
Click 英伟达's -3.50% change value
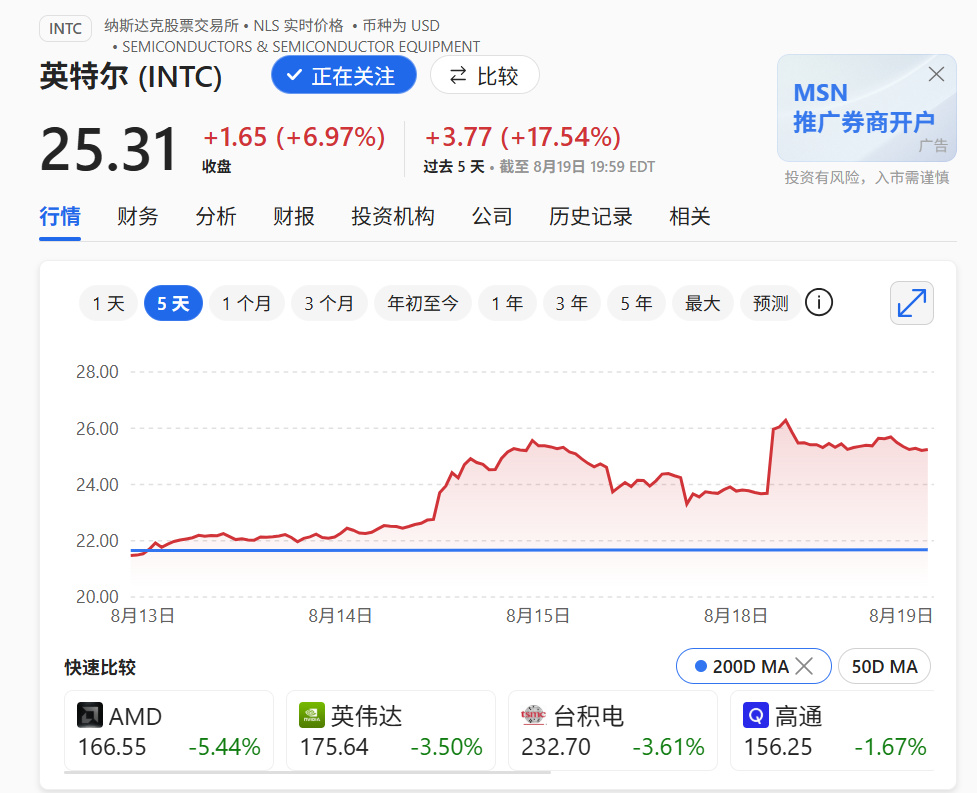pos(446,747)
